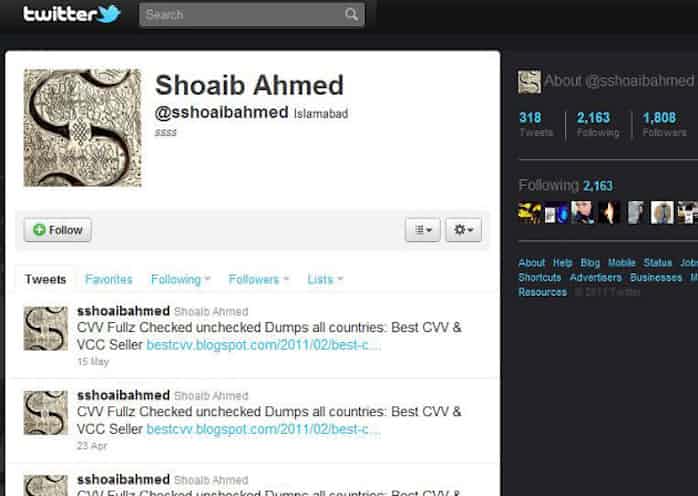Switch to the Favorites tab
The height and width of the screenshot is (496, 698).
click(109, 279)
